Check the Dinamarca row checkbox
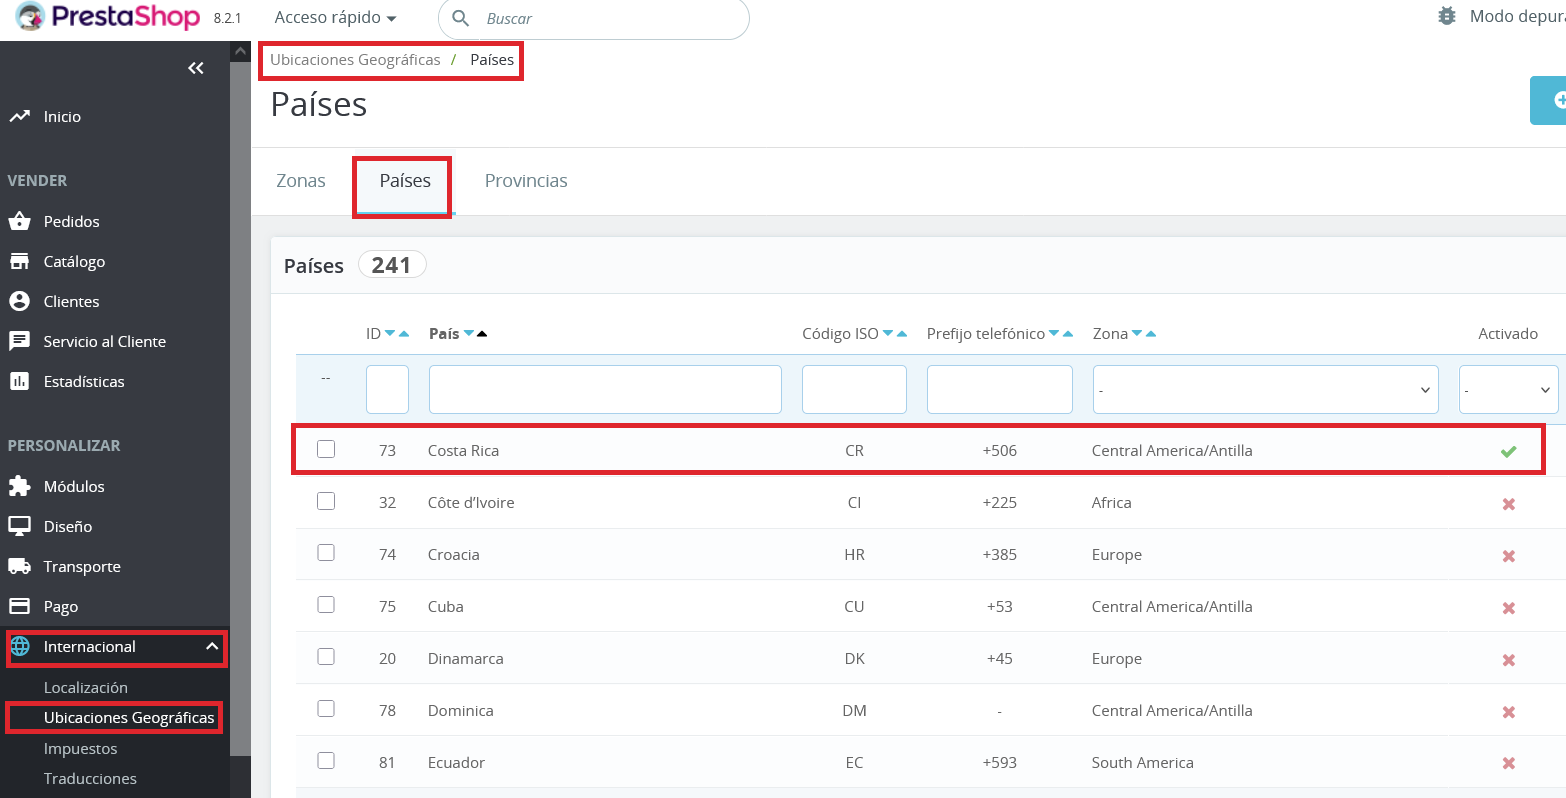Image resolution: width=1566 pixels, height=798 pixels. click(326, 657)
